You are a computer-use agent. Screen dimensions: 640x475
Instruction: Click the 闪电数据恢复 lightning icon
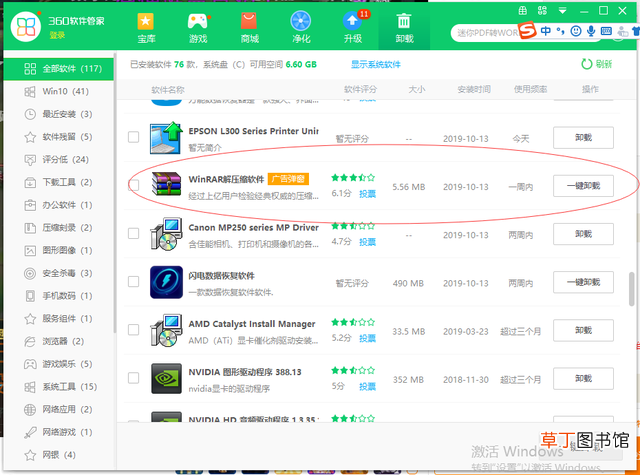click(166, 282)
